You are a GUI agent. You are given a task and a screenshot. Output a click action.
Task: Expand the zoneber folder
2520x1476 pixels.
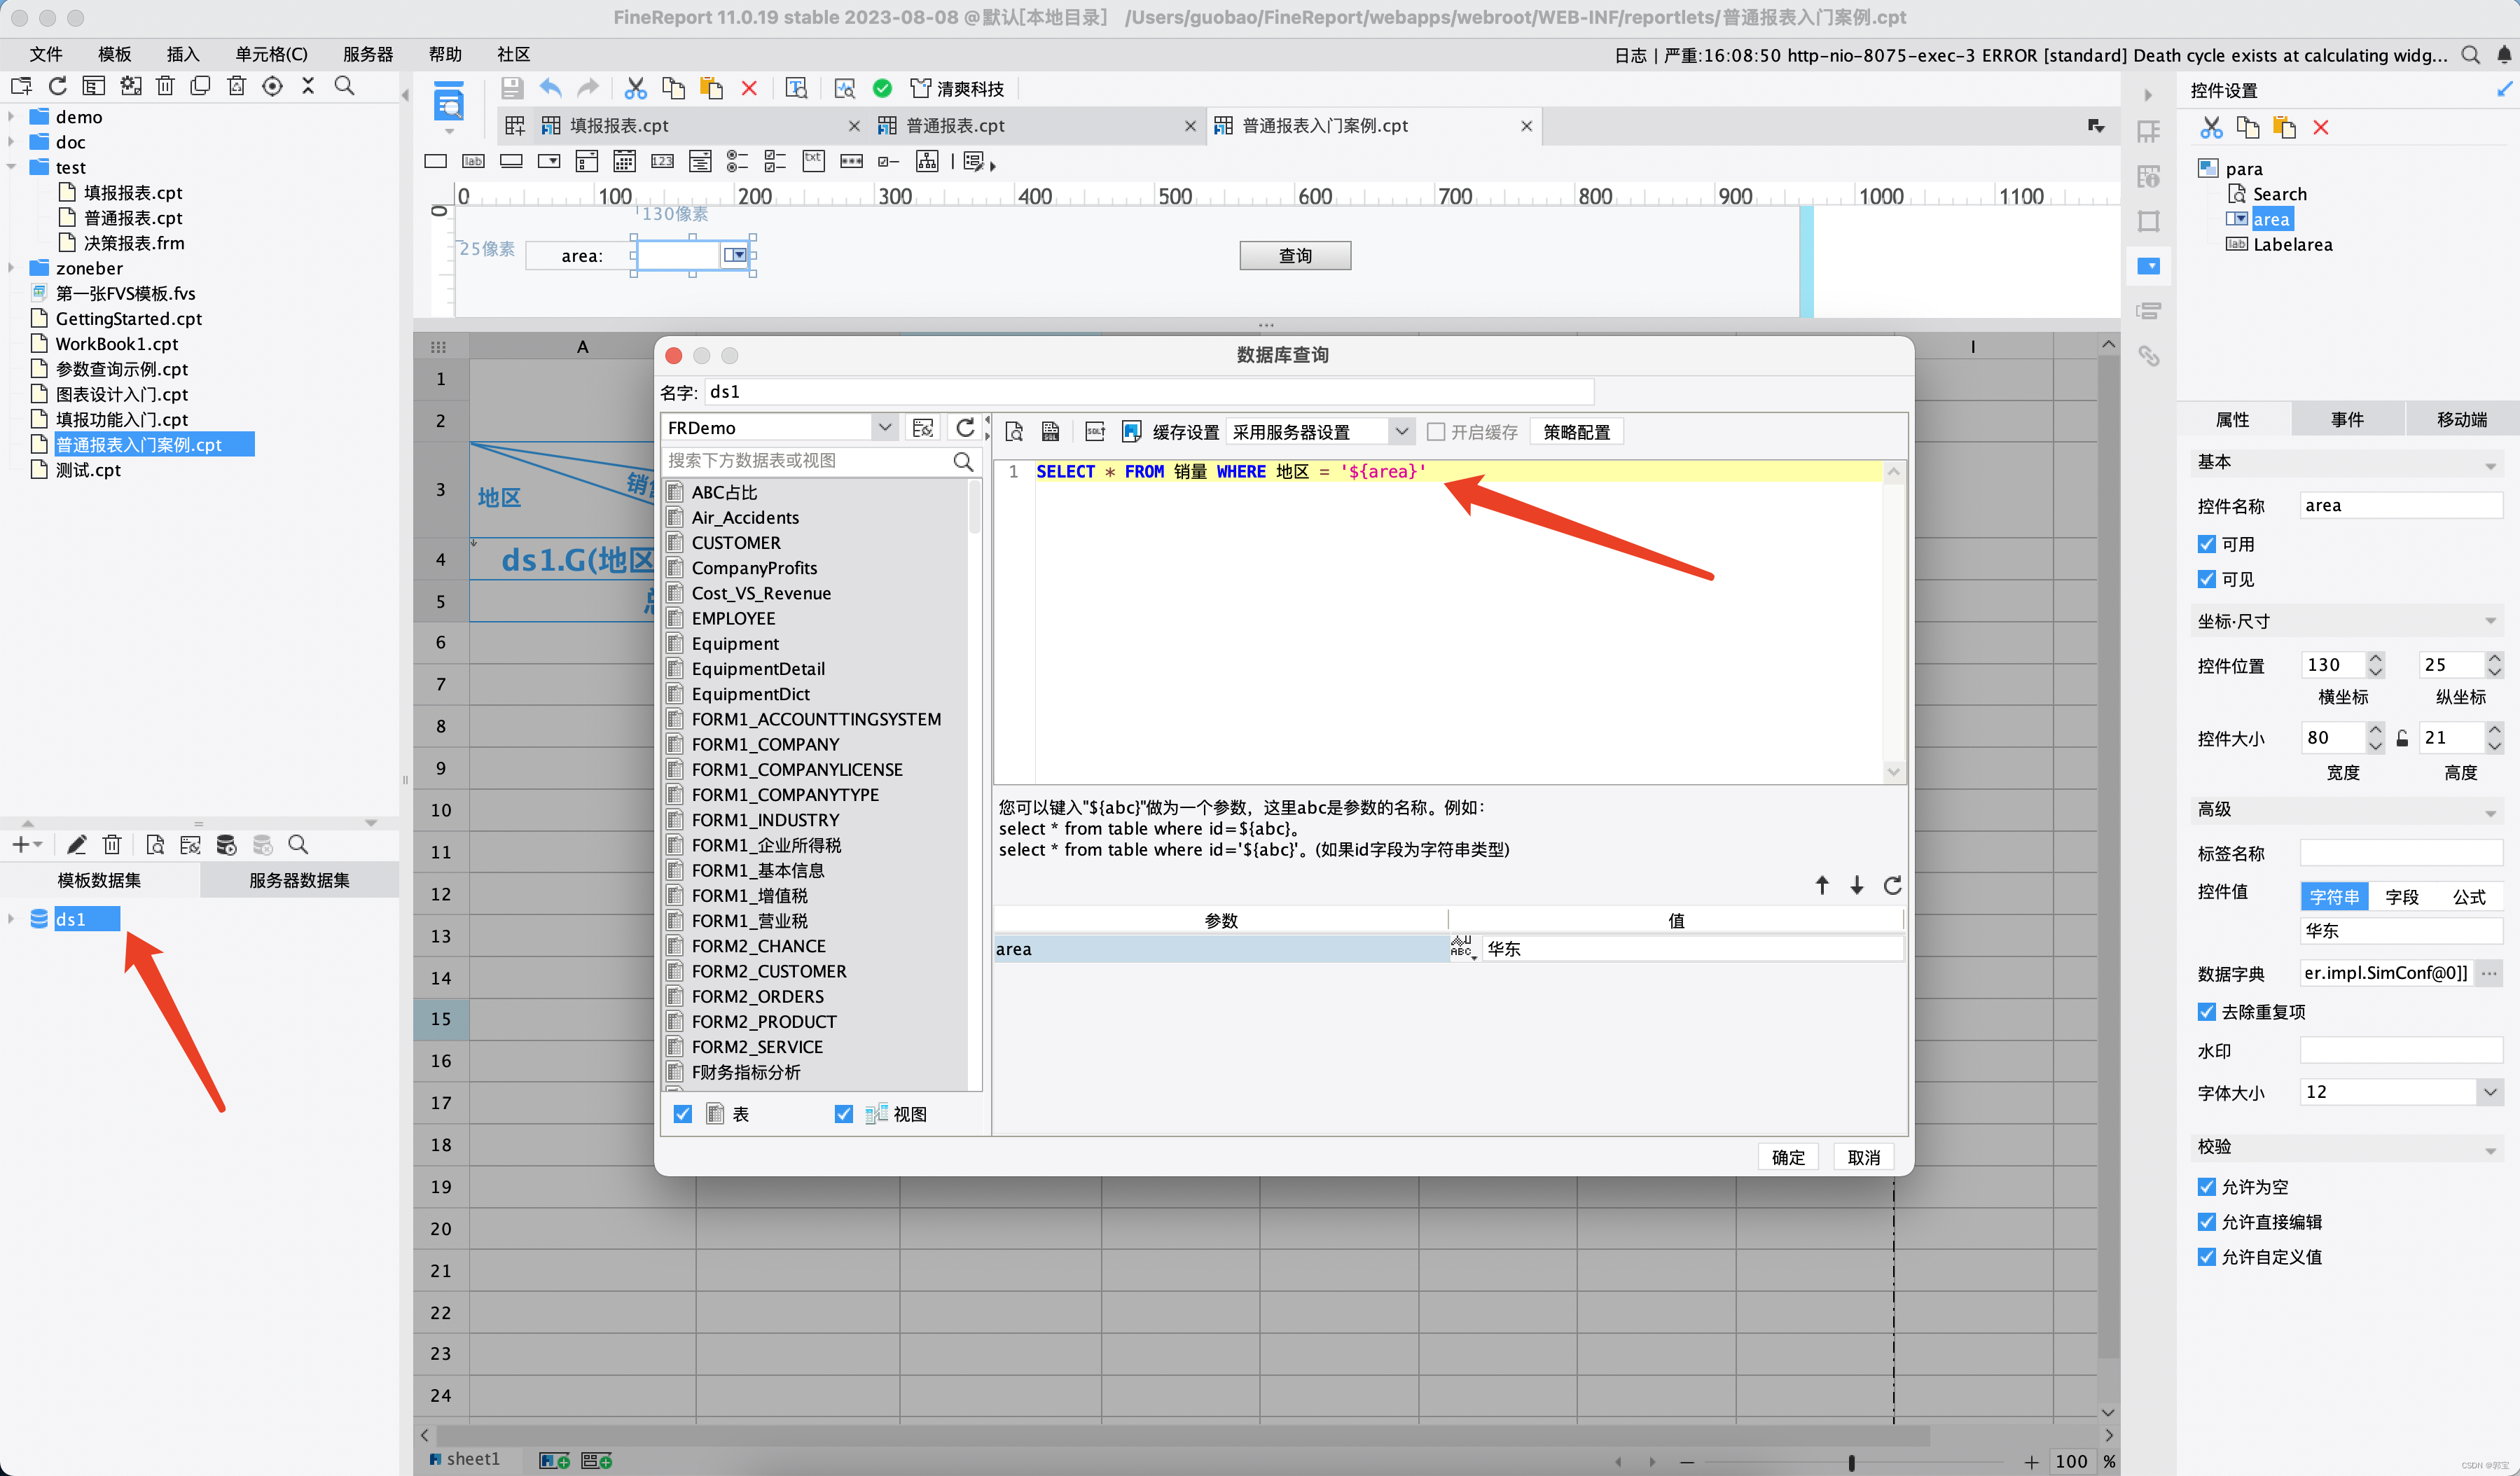(x=12, y=268)
